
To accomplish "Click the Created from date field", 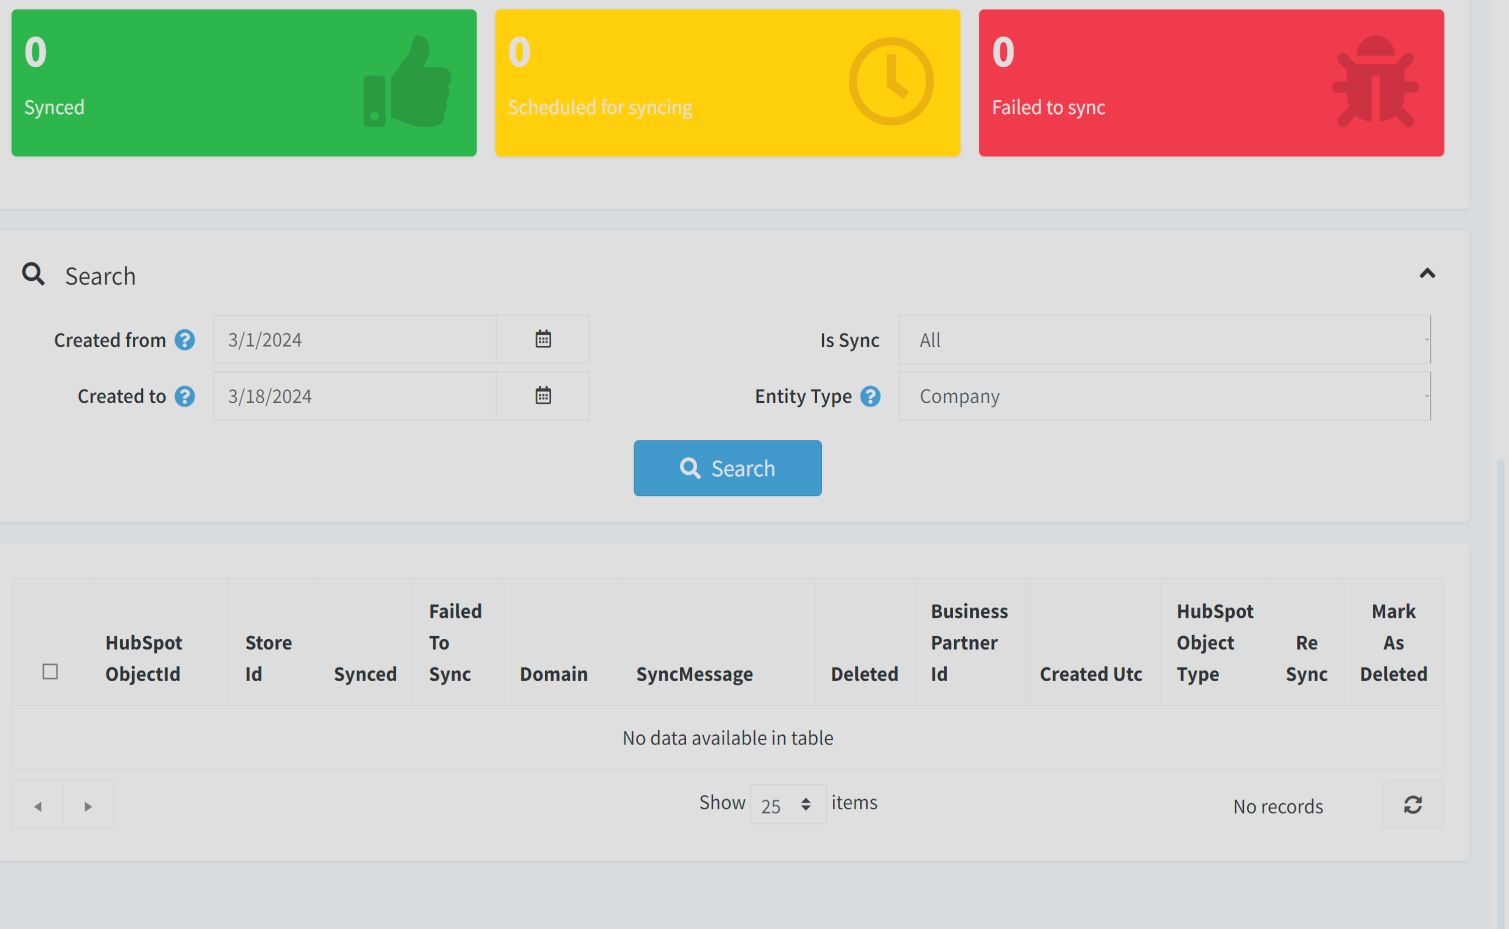I will pyautogui.click(x=354, y=340).
